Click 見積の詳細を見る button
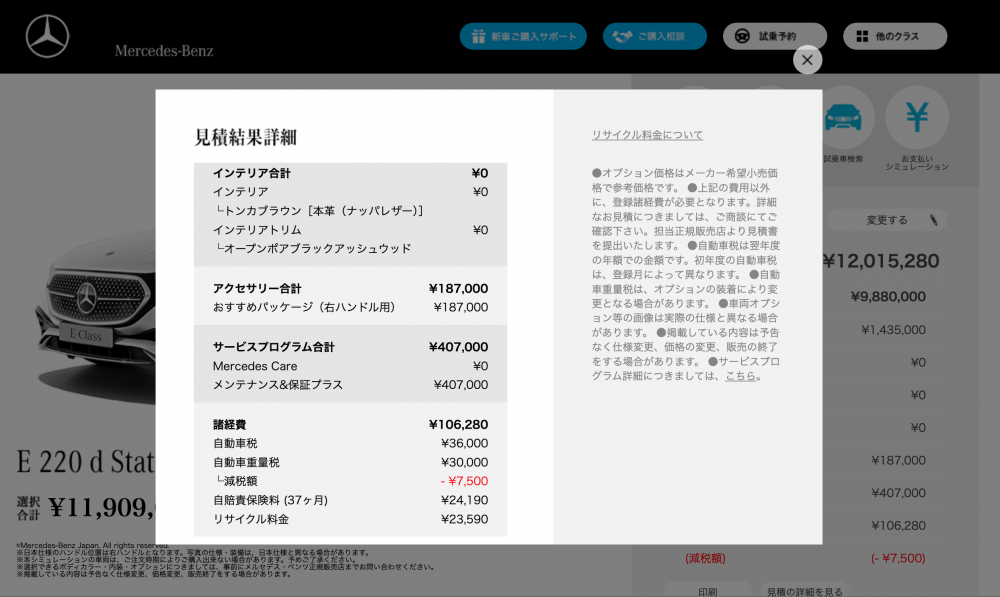Image resolution: width=1000 pixels, height=597 pixels. 804,591
